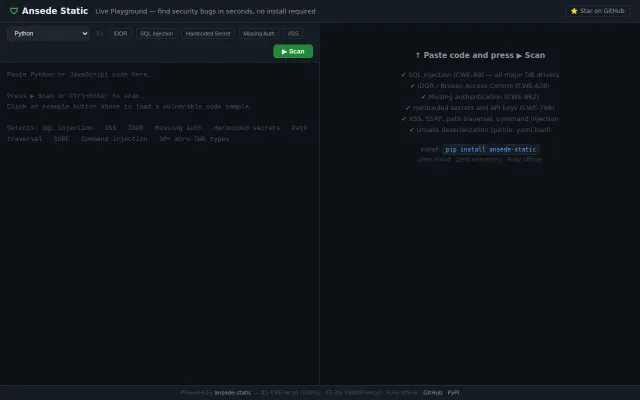This screenshot has height=400, width=640.
Task: Focus the code paste editor area
Action: [159, 224]
